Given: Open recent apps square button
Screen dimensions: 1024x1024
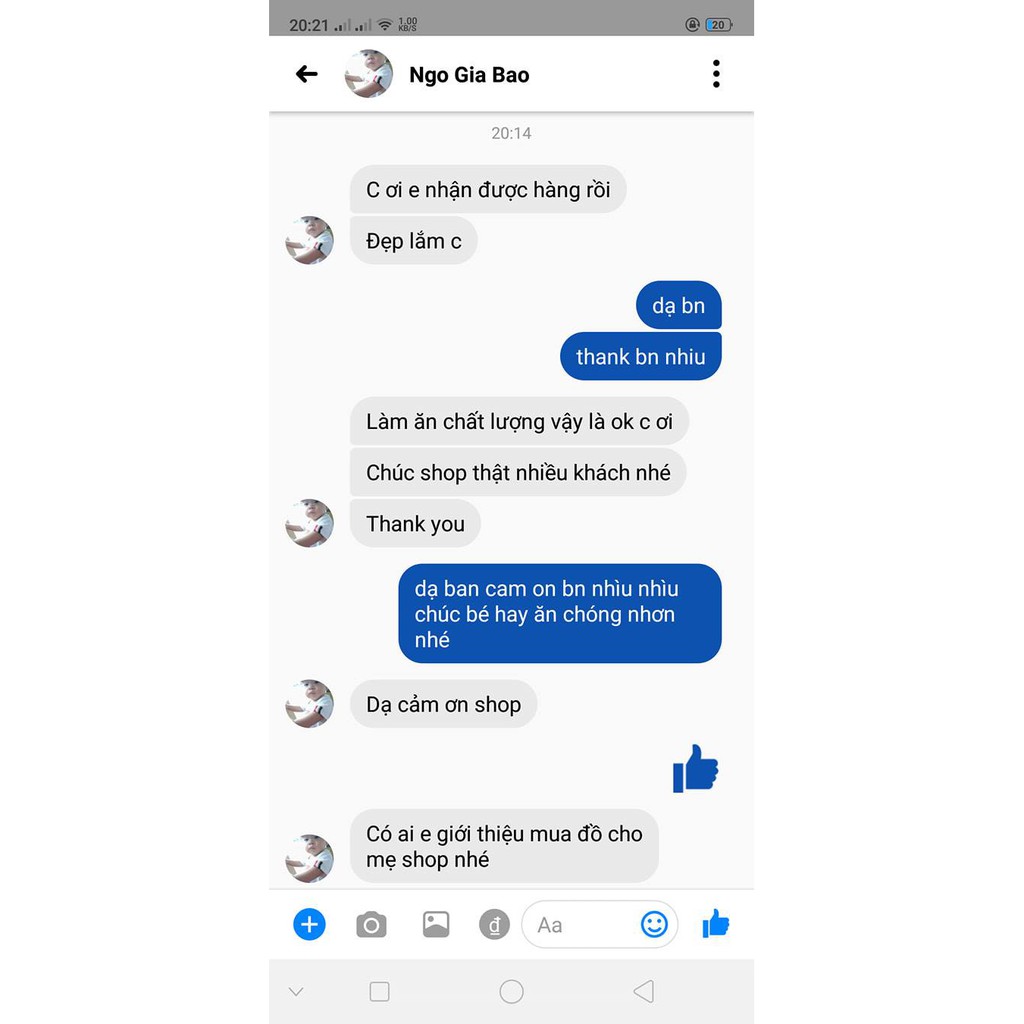Looking at the screenshot, I should [379, 991].
